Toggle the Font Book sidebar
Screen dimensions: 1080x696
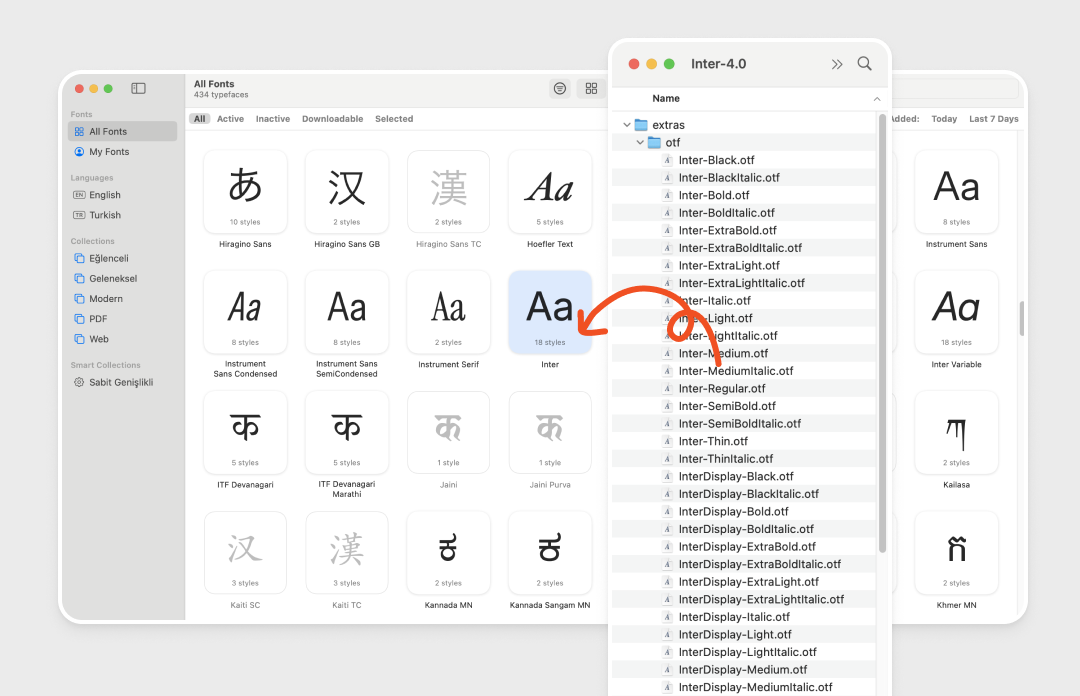(x=138, y=88)
